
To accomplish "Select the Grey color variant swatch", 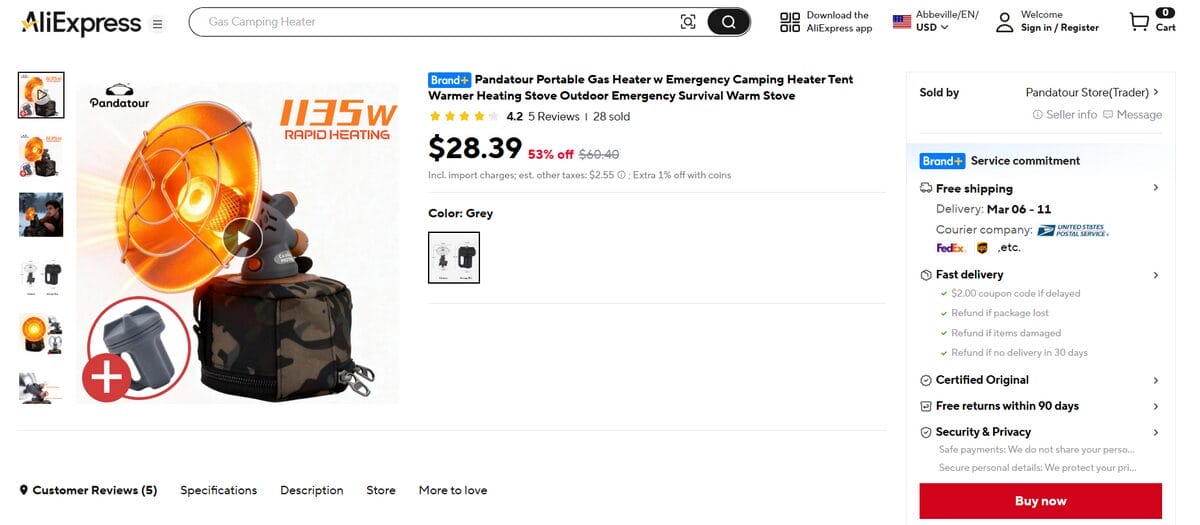I will tap(454, 258).
